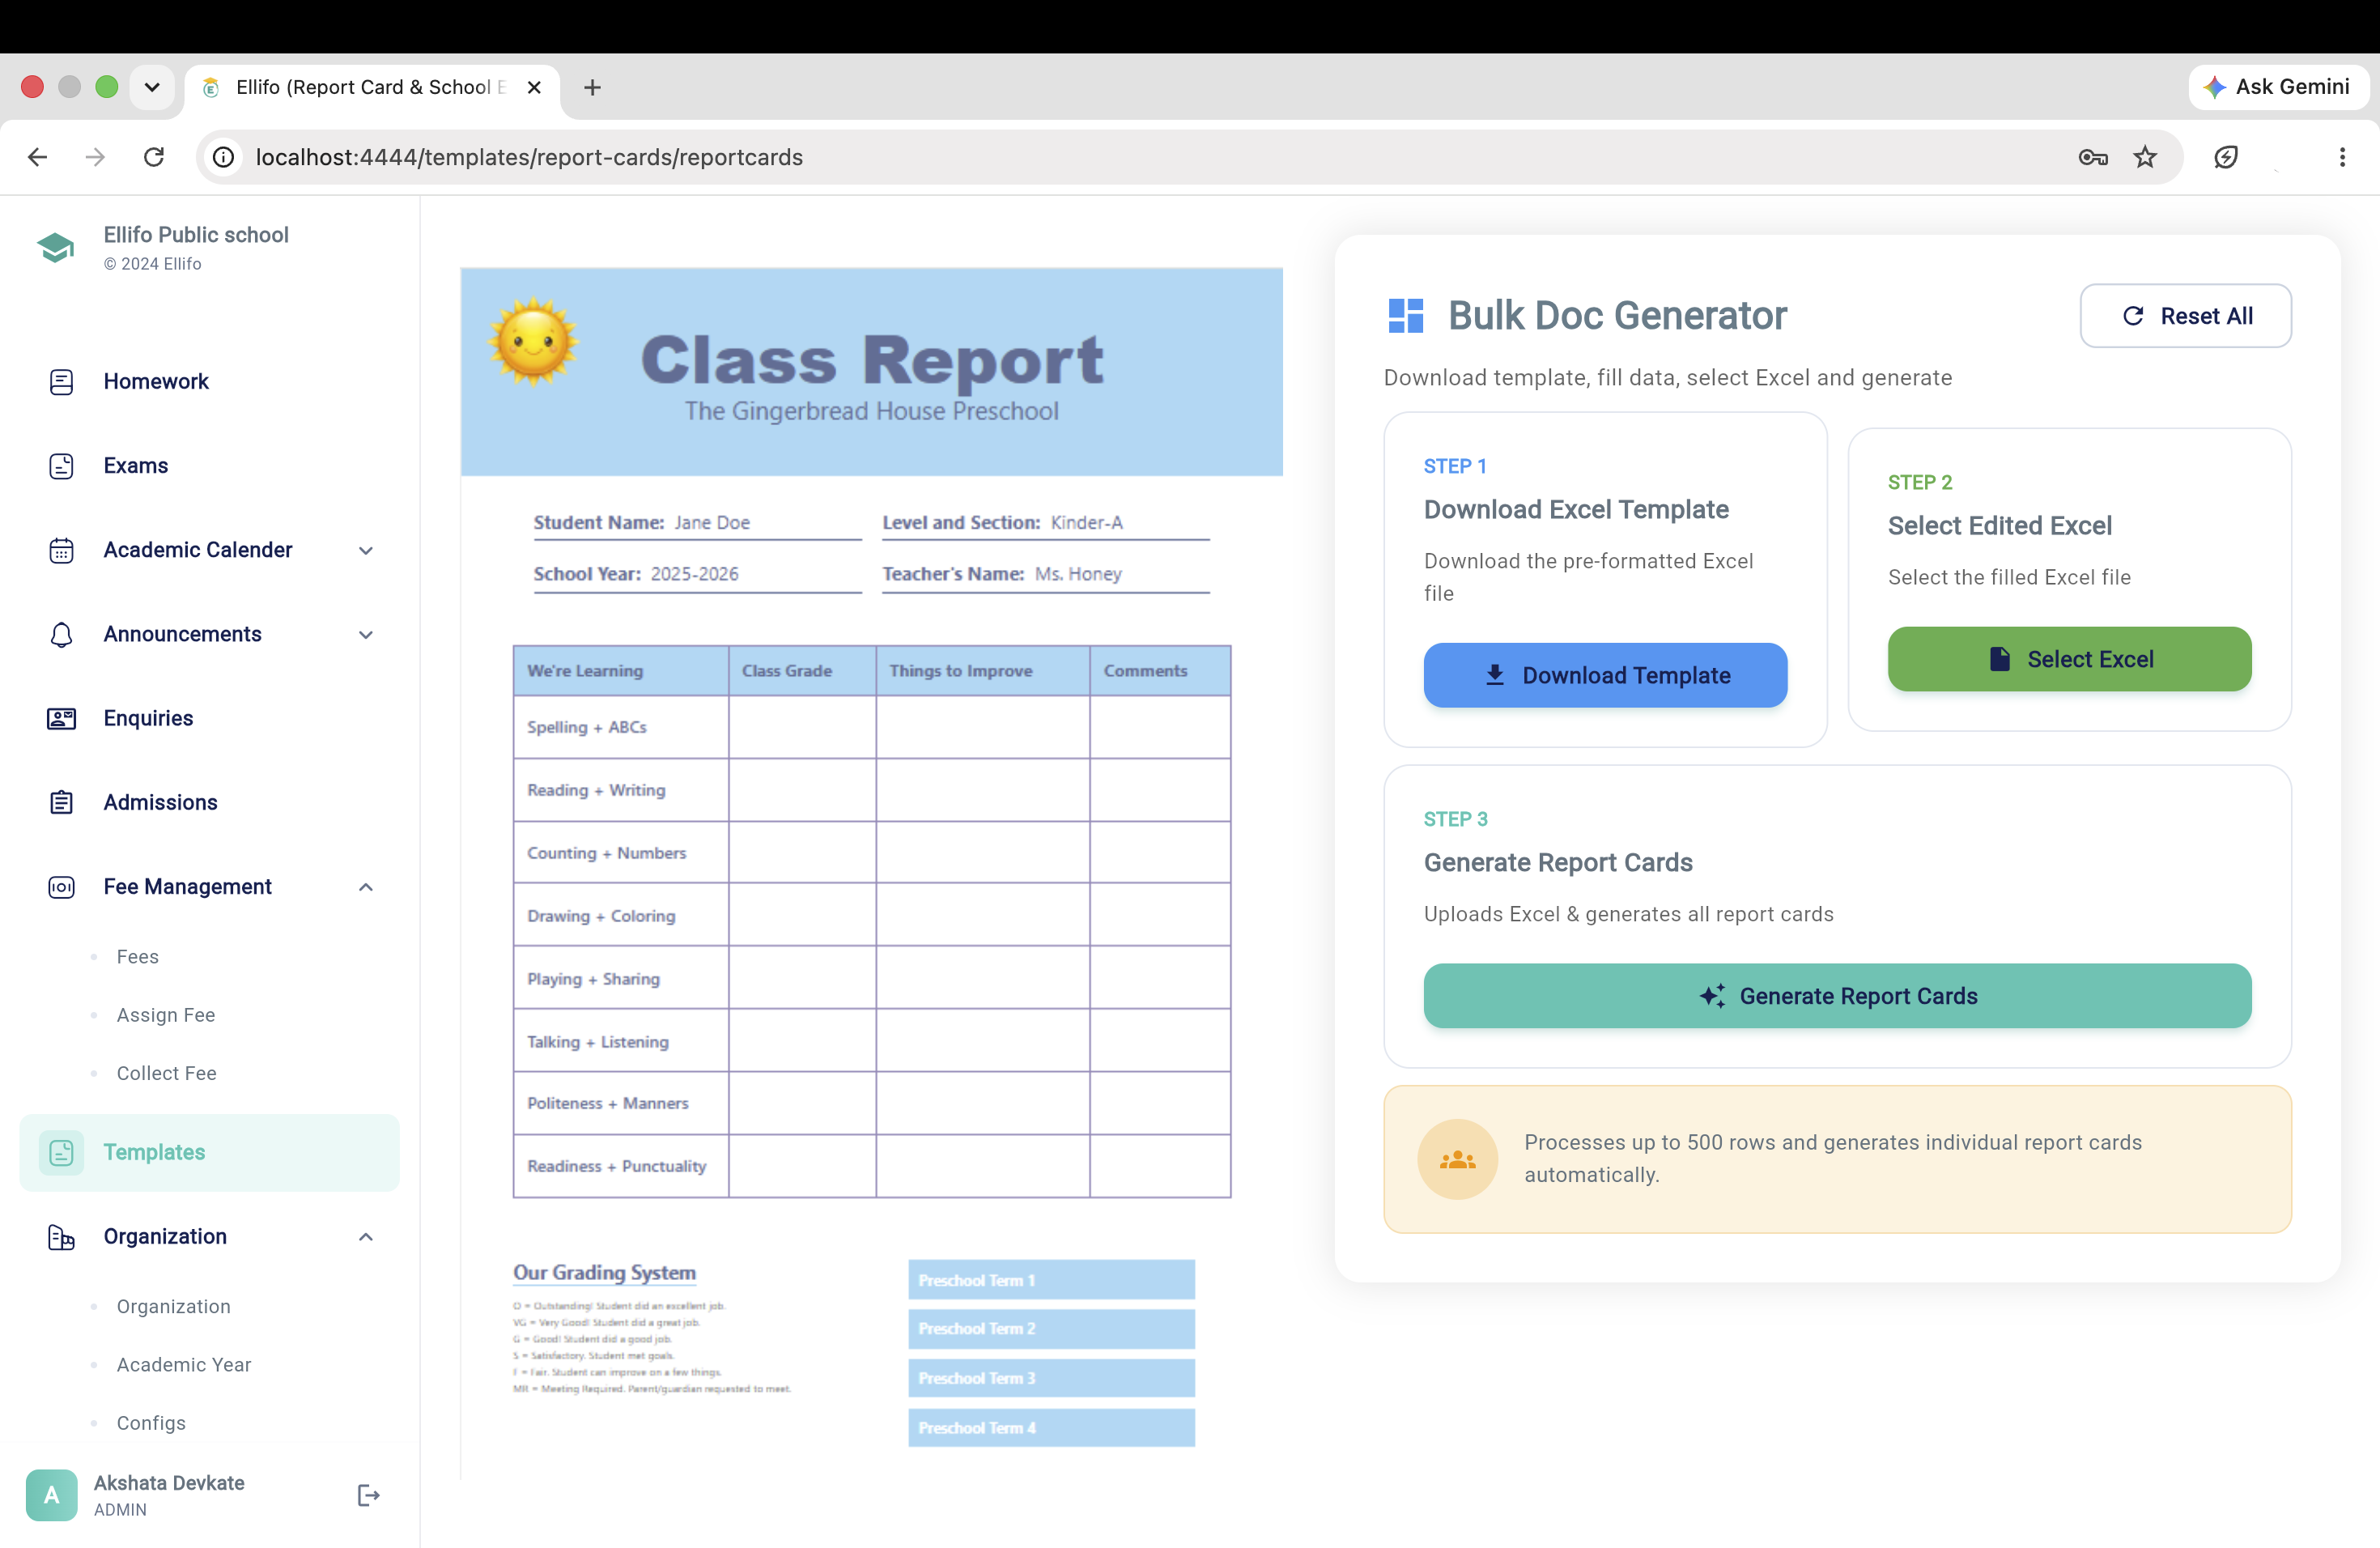
Task: Expand the Announcements chevron
Action: pyautogui.click(x=366, y=634)
